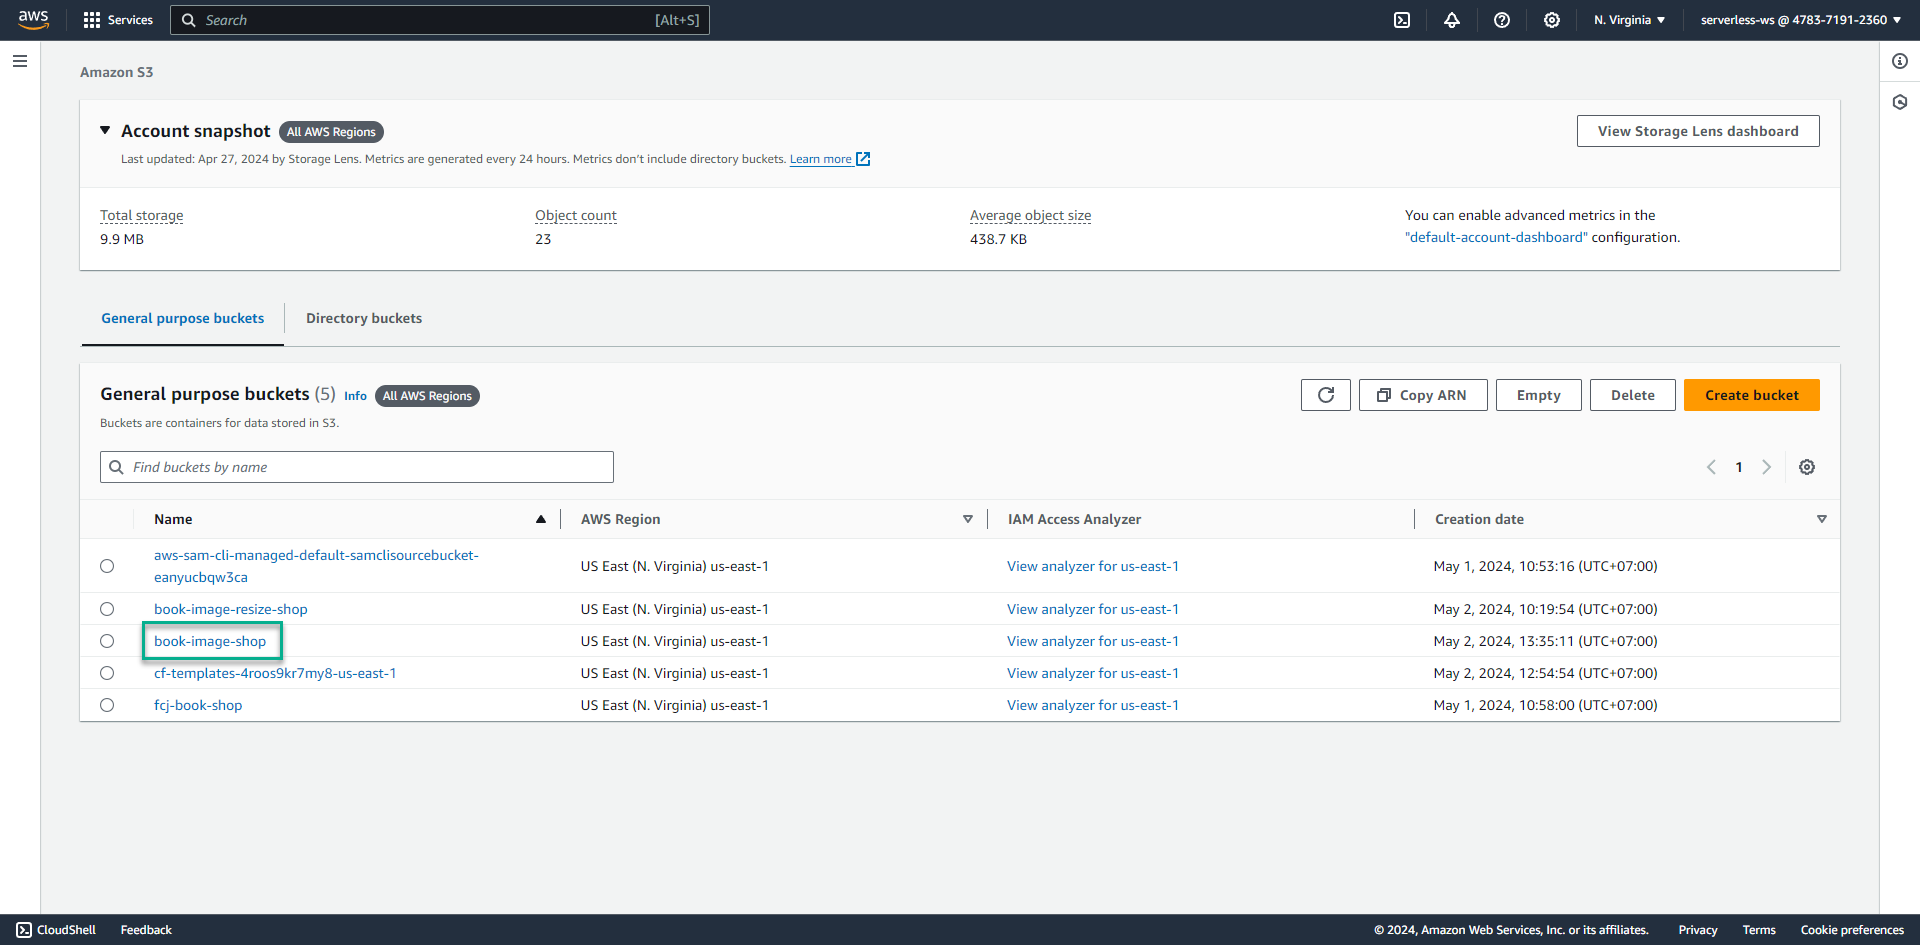The image size is (1920, 945).
Task: Collapse the Account snapshot section
Action: coord(105,130)
